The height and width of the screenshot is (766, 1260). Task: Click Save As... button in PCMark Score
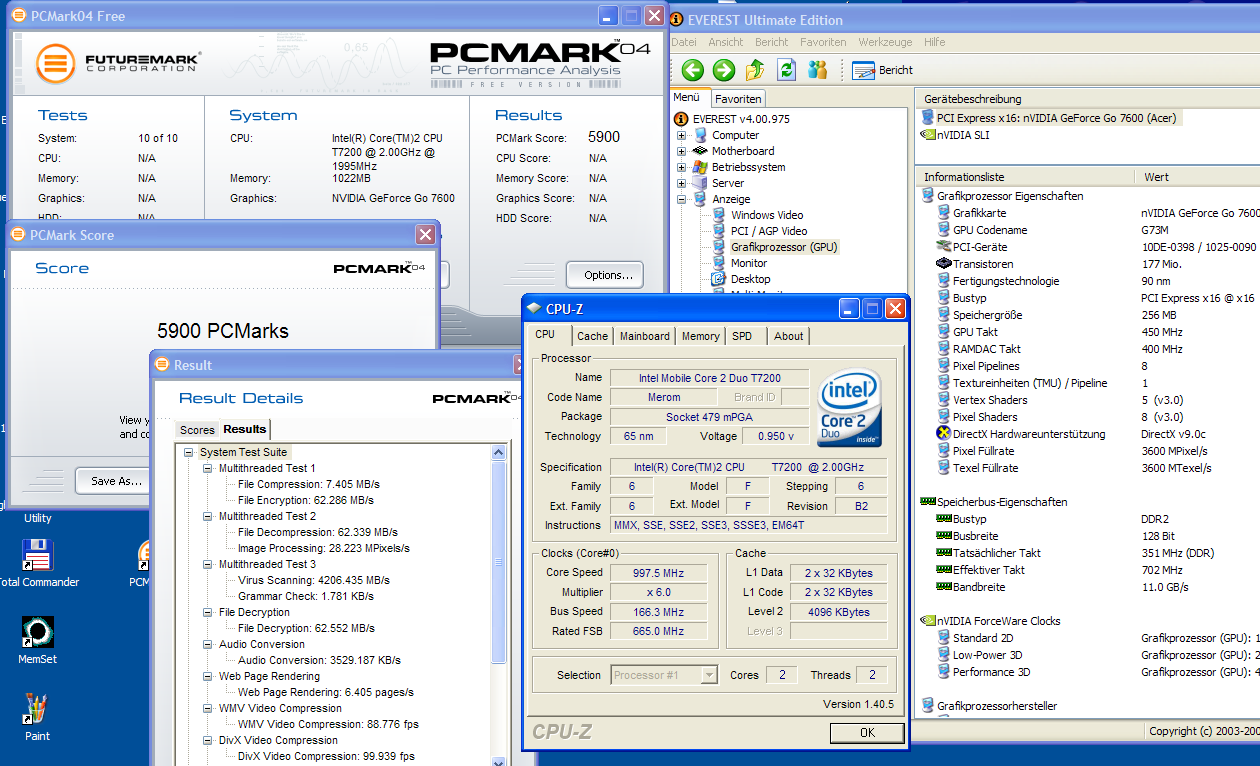coord(116,481)
